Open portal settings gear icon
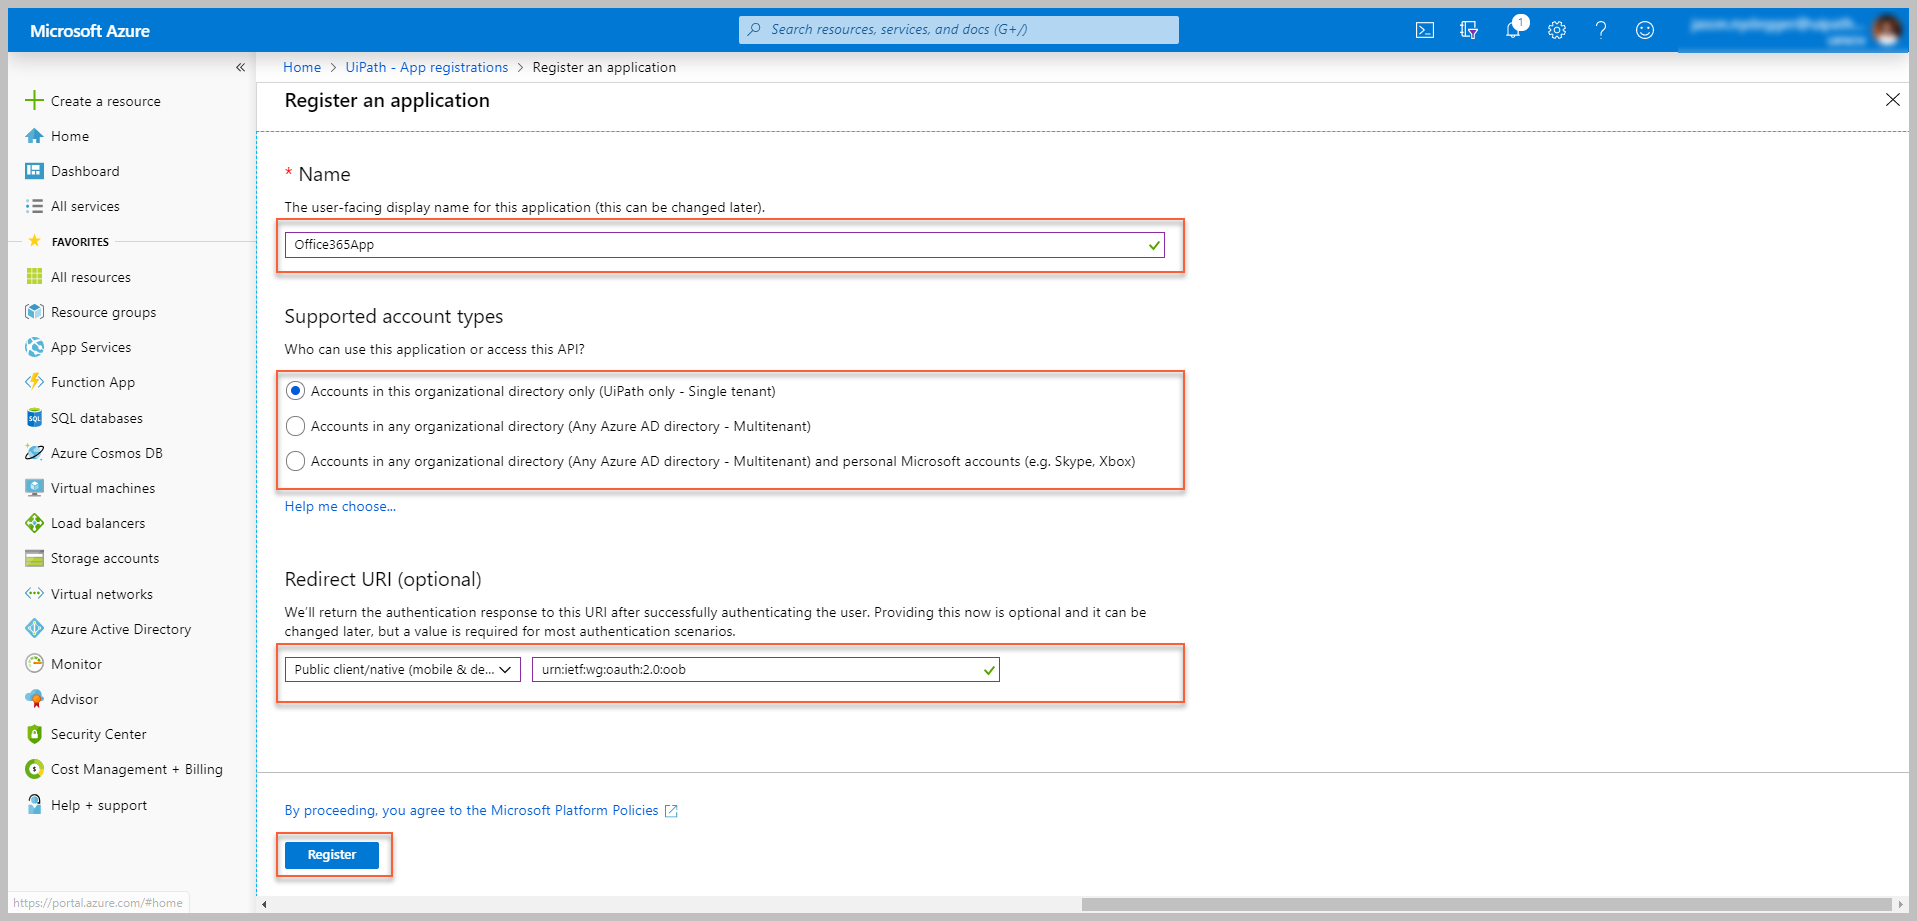 tap(1556, 30)
